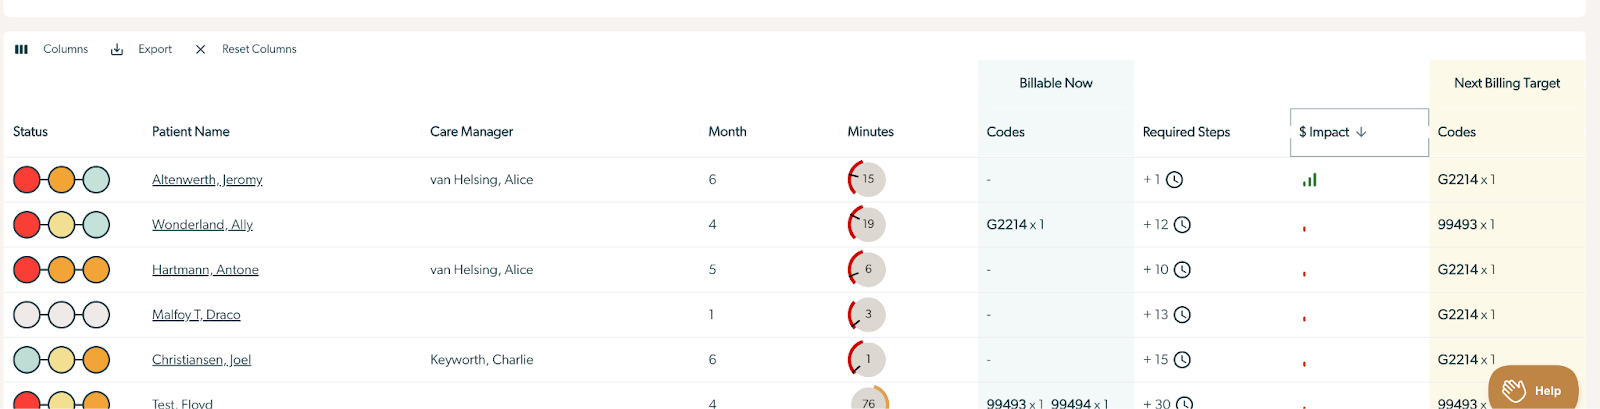Click 99493 x 1 target code for Wonderland
This screenshot has height=409, width=1600.
point(1466,225)
